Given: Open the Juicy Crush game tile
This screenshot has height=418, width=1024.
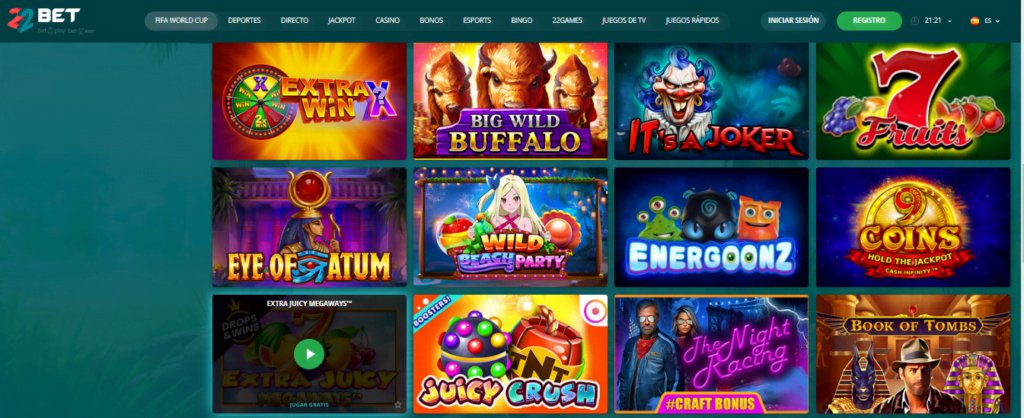Looking at the screenshot, I should [x=510, y=354].
